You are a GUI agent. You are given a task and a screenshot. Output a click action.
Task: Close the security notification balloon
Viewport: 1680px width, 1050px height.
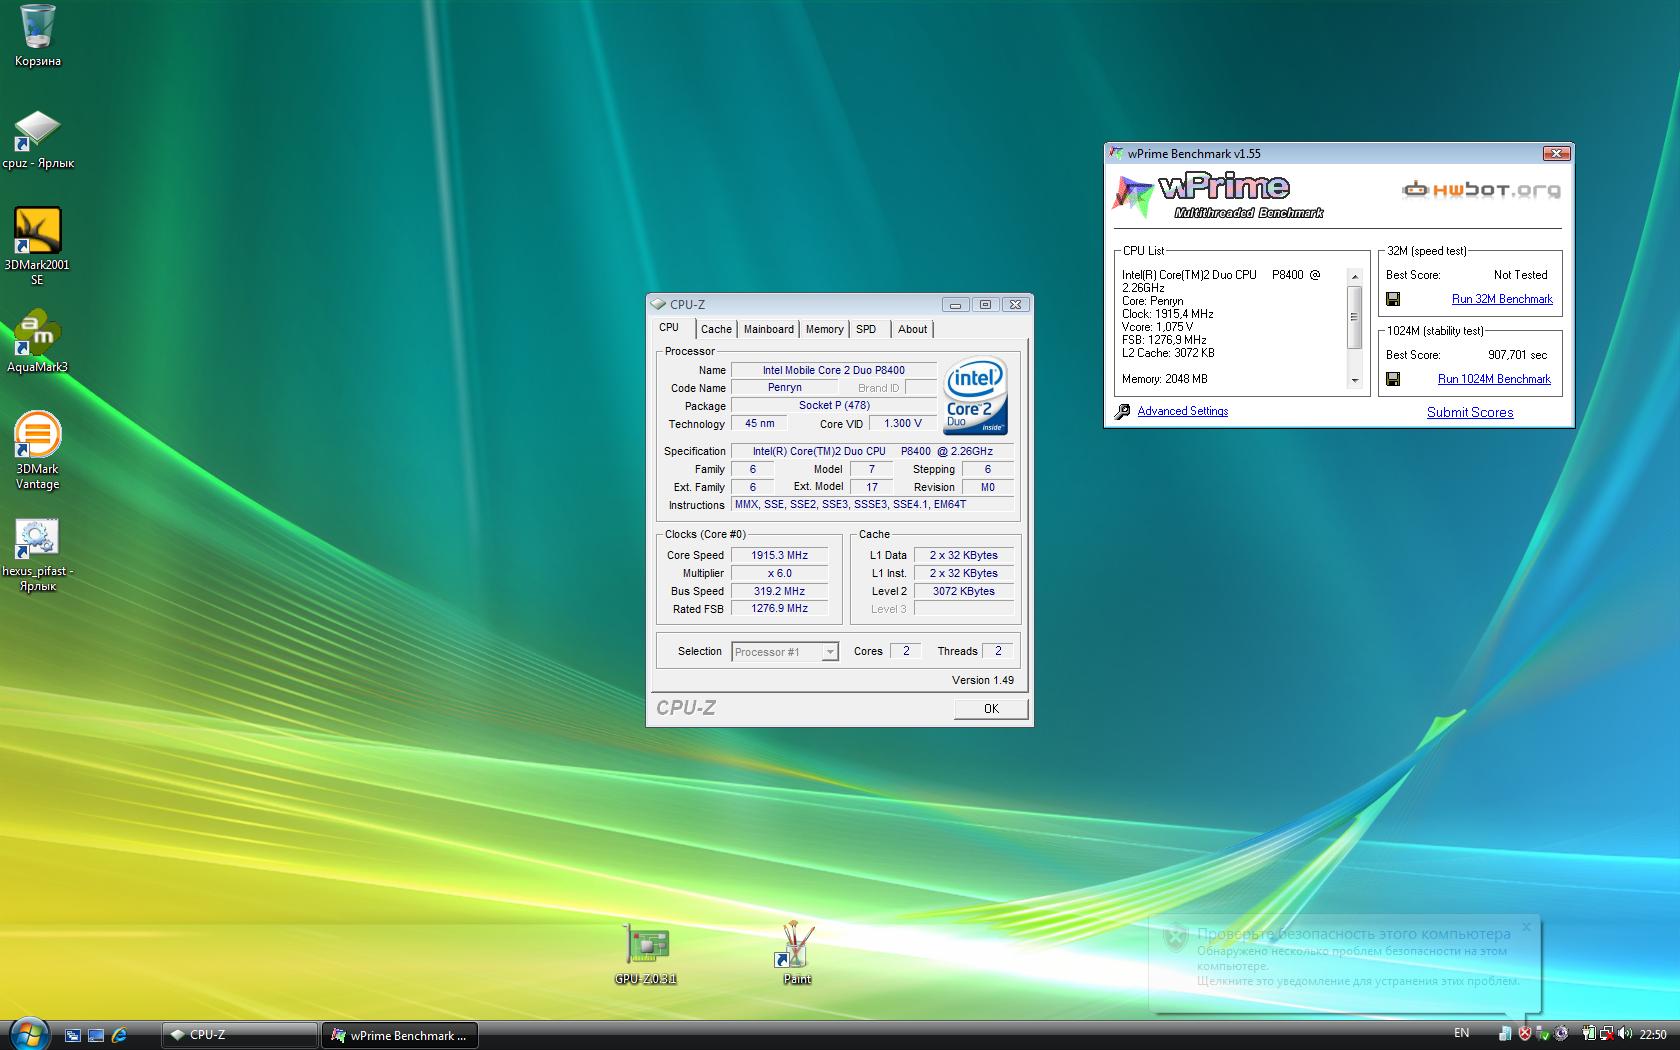tap(1526, 927)
